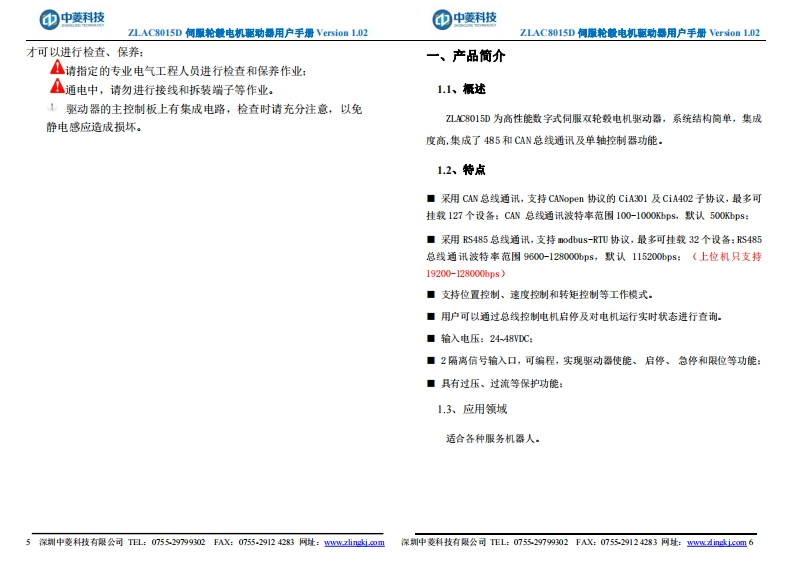Click the bullet square before 采用 CAN 总线通讯
793x561 pixels.
[x=431, y=198]
